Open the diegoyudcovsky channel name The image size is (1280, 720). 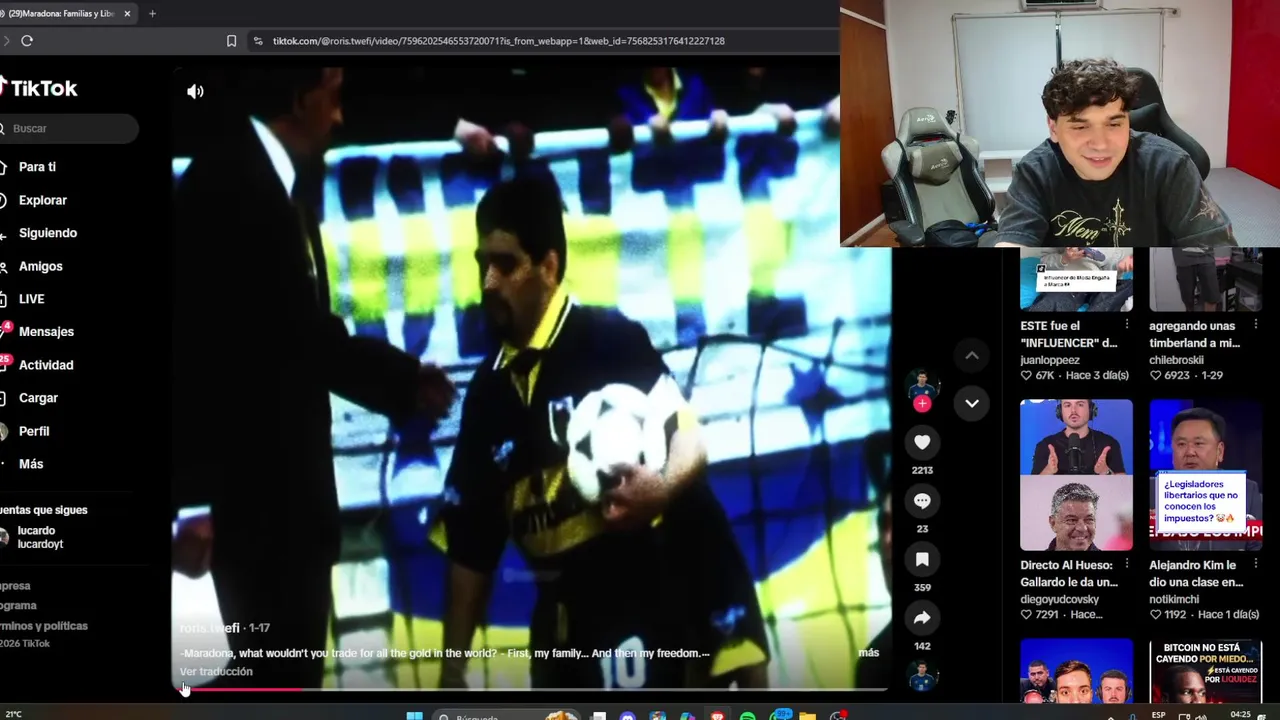click(x=1060, y=599)
